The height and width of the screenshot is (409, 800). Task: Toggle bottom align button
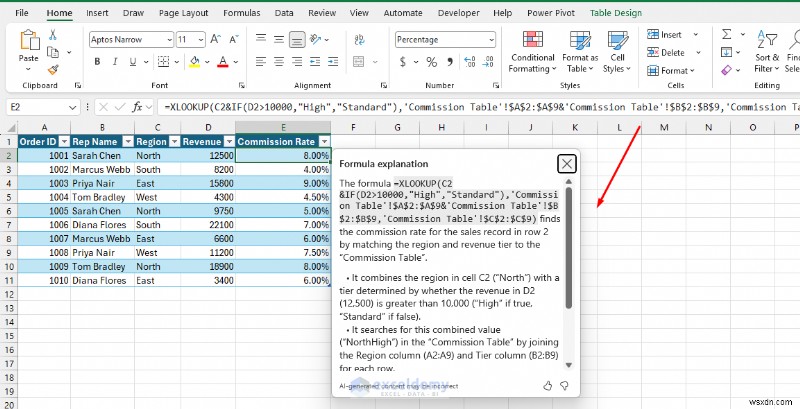pos(297,39)
